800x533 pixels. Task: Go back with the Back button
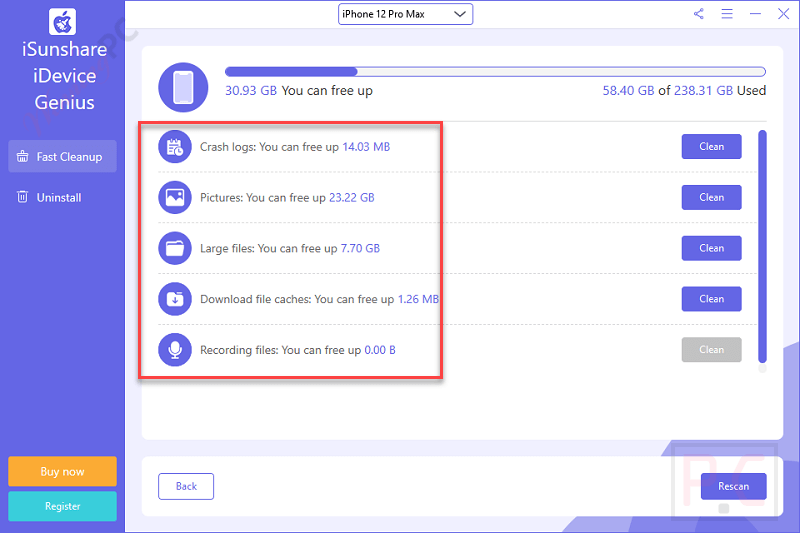[186, 487]
